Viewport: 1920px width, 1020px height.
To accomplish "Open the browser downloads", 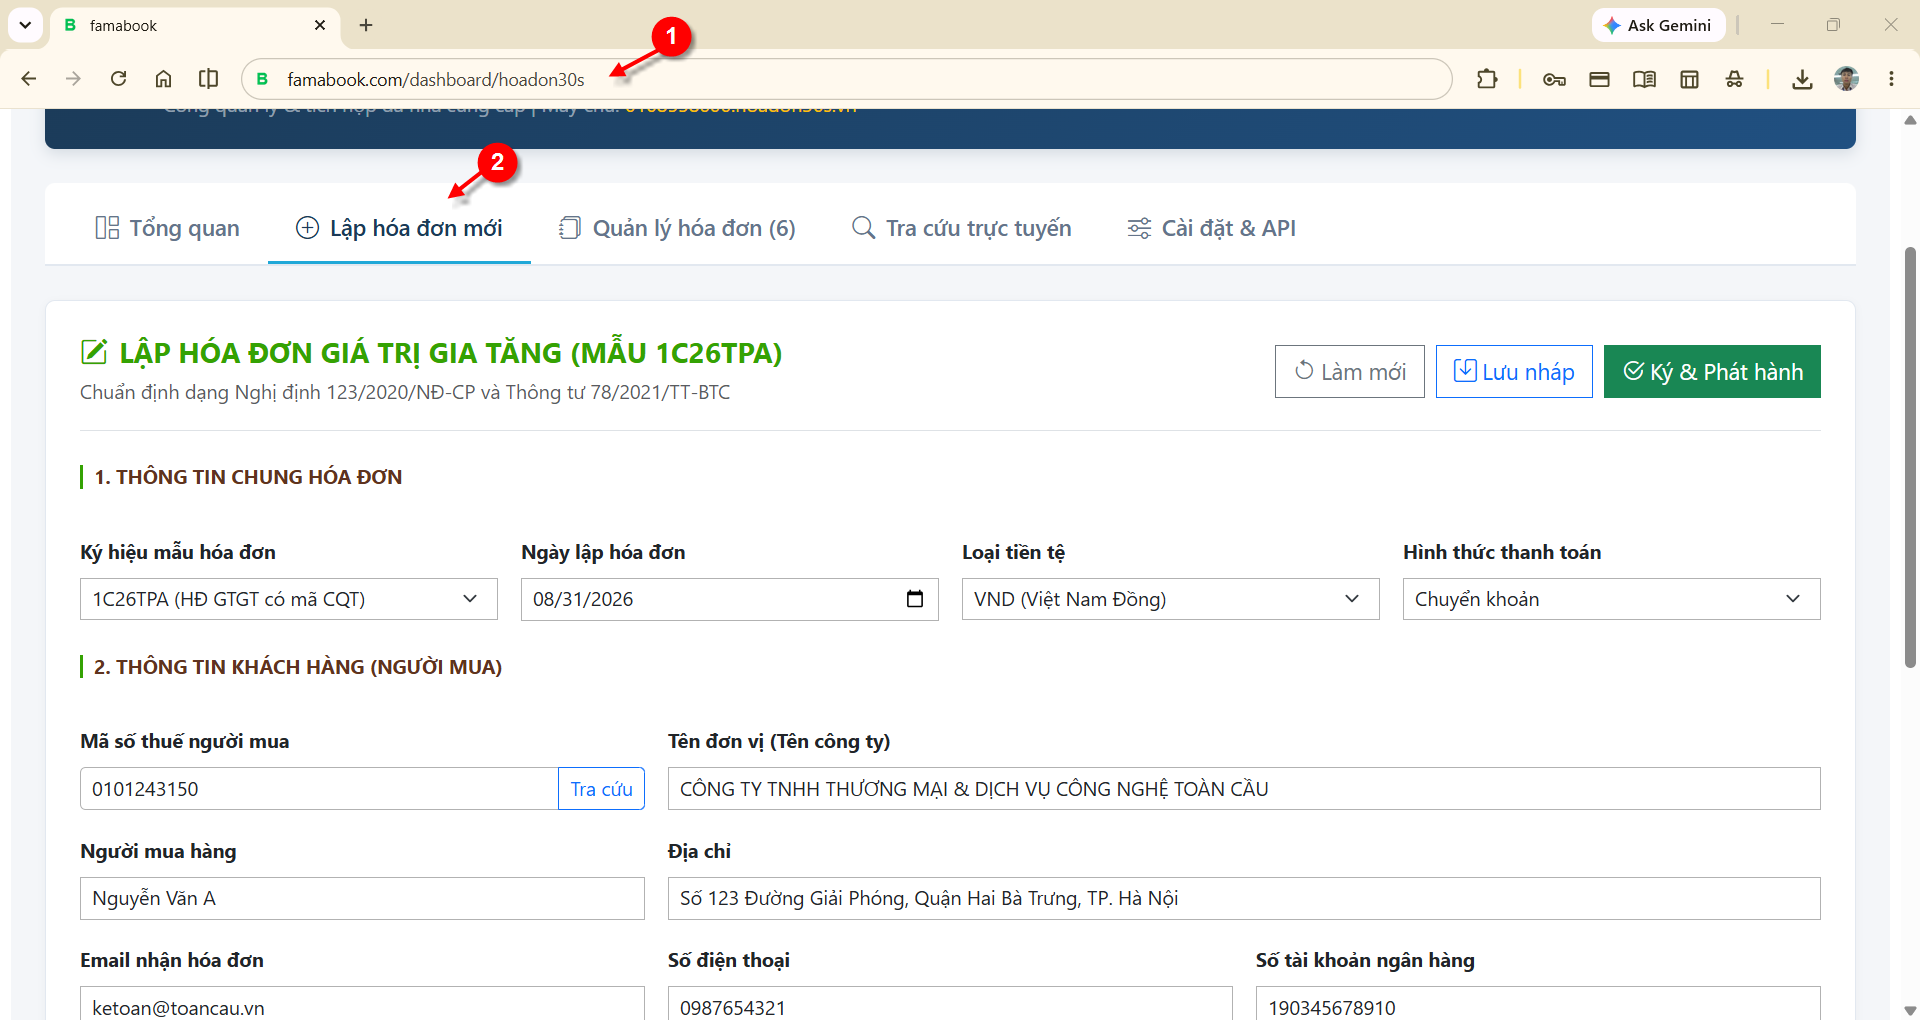I will 1802,79.
